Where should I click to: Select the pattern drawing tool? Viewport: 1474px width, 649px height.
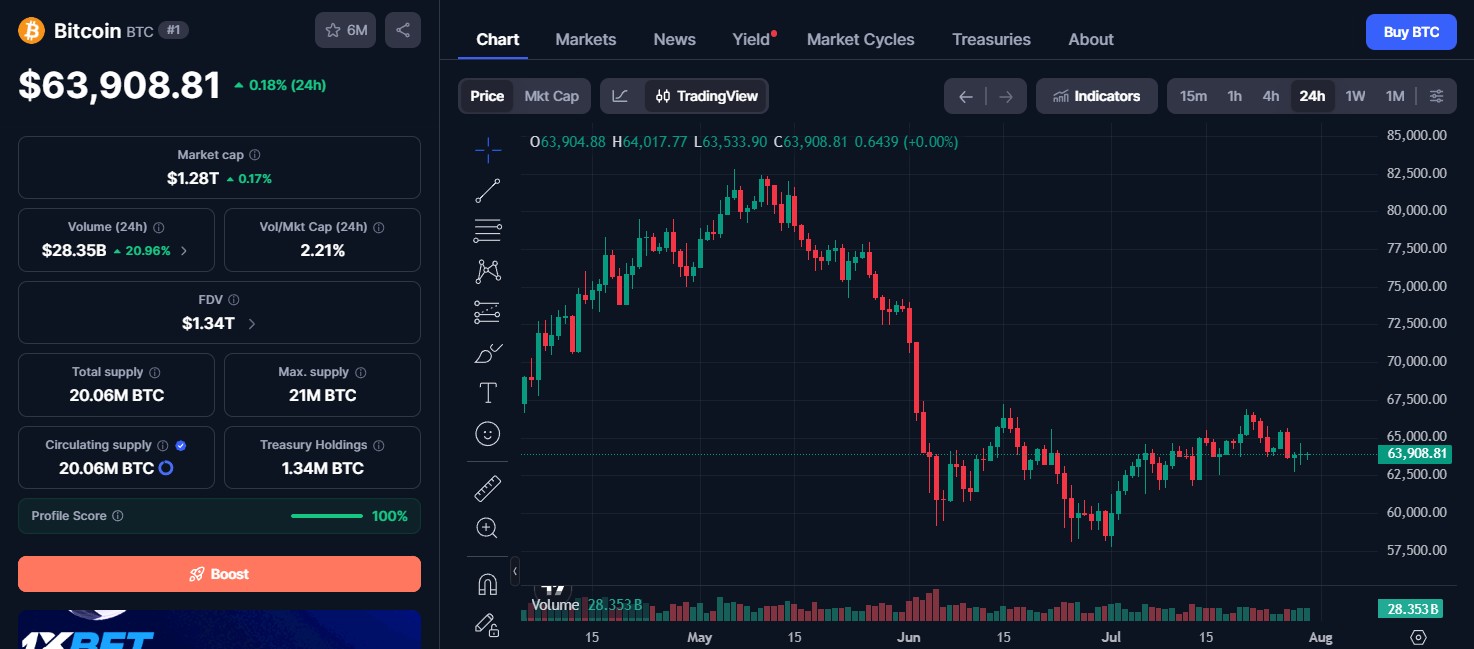tap(488, 271)
